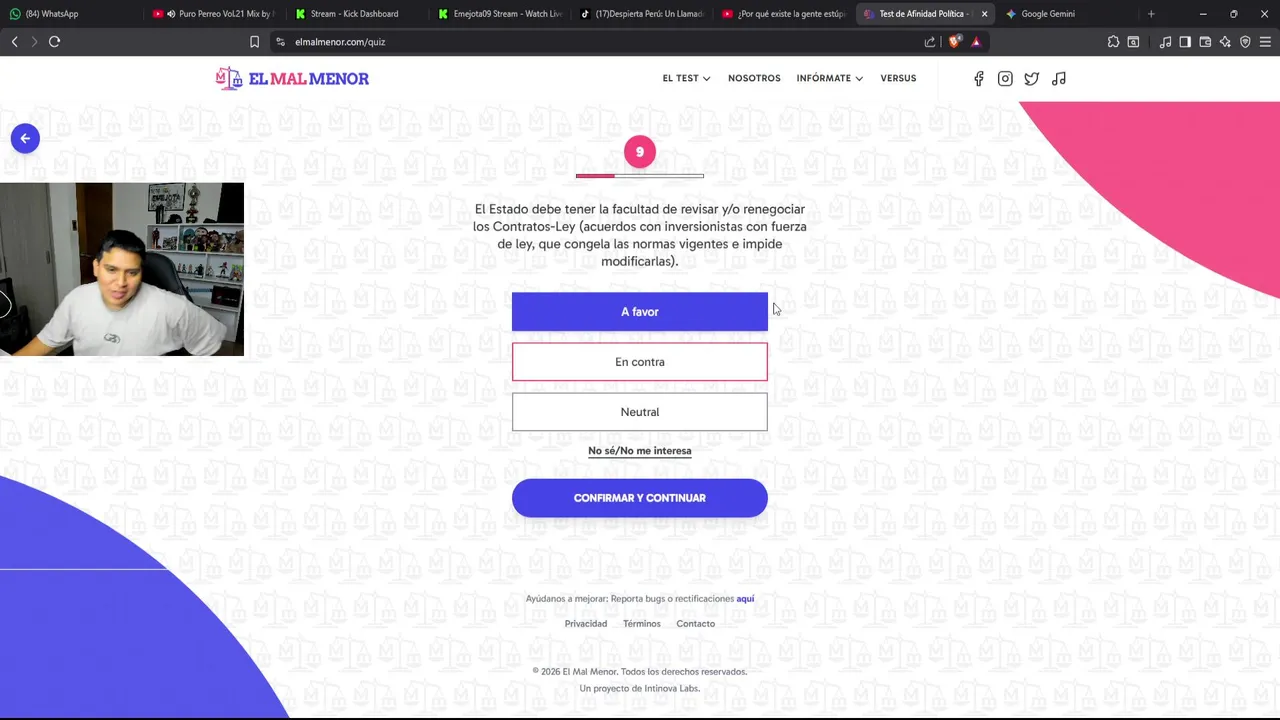Open the browser main hamburger menu
Screen dimensions: 1280x720
point(1265,42)
